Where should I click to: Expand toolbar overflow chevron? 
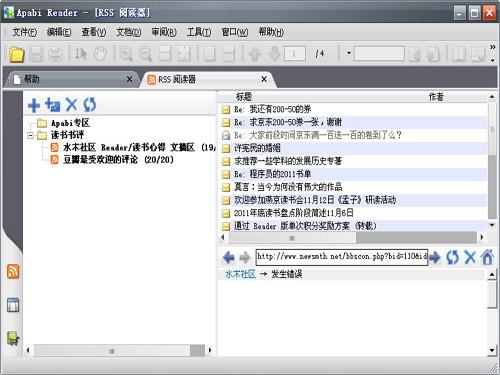pyautogui.click(x=492, y=47)
